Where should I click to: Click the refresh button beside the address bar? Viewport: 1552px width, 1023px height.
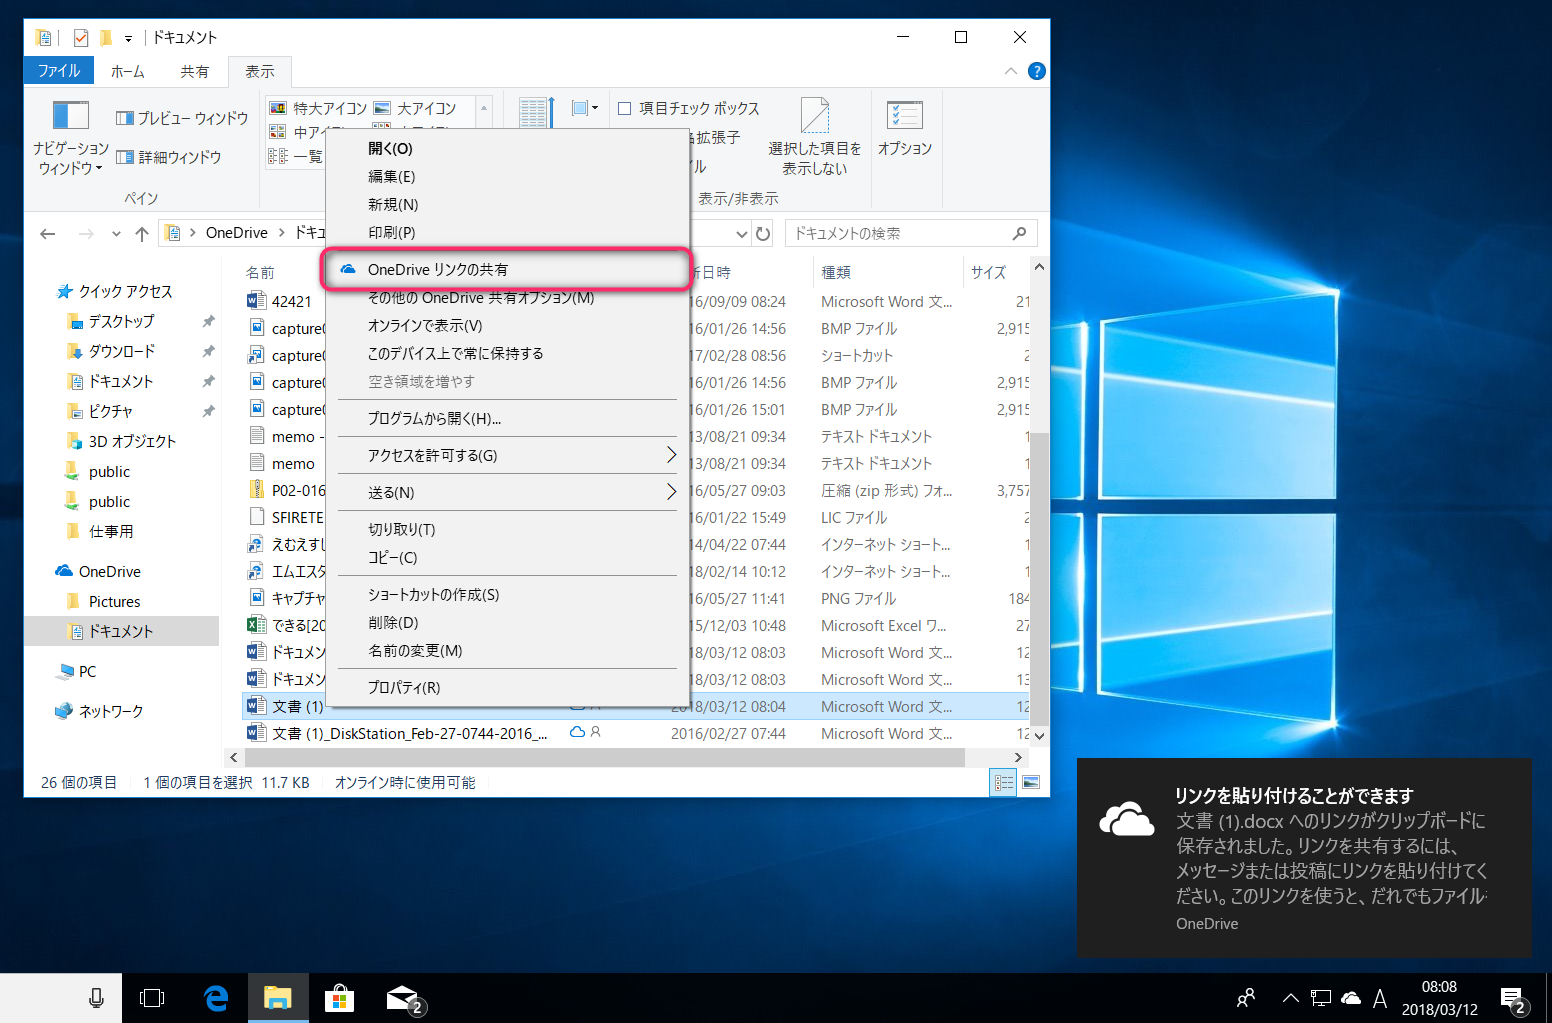[x=763, y=234]
